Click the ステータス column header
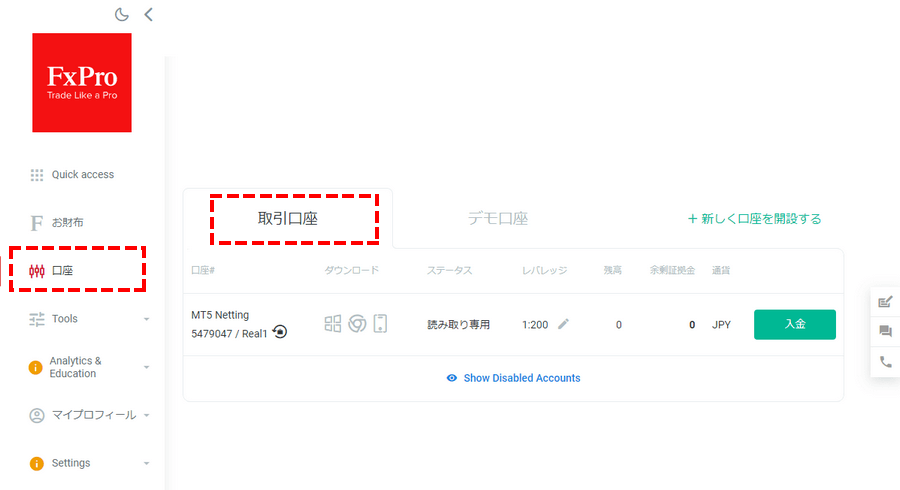This screenshot has height=490, width=900. point(449,270)
